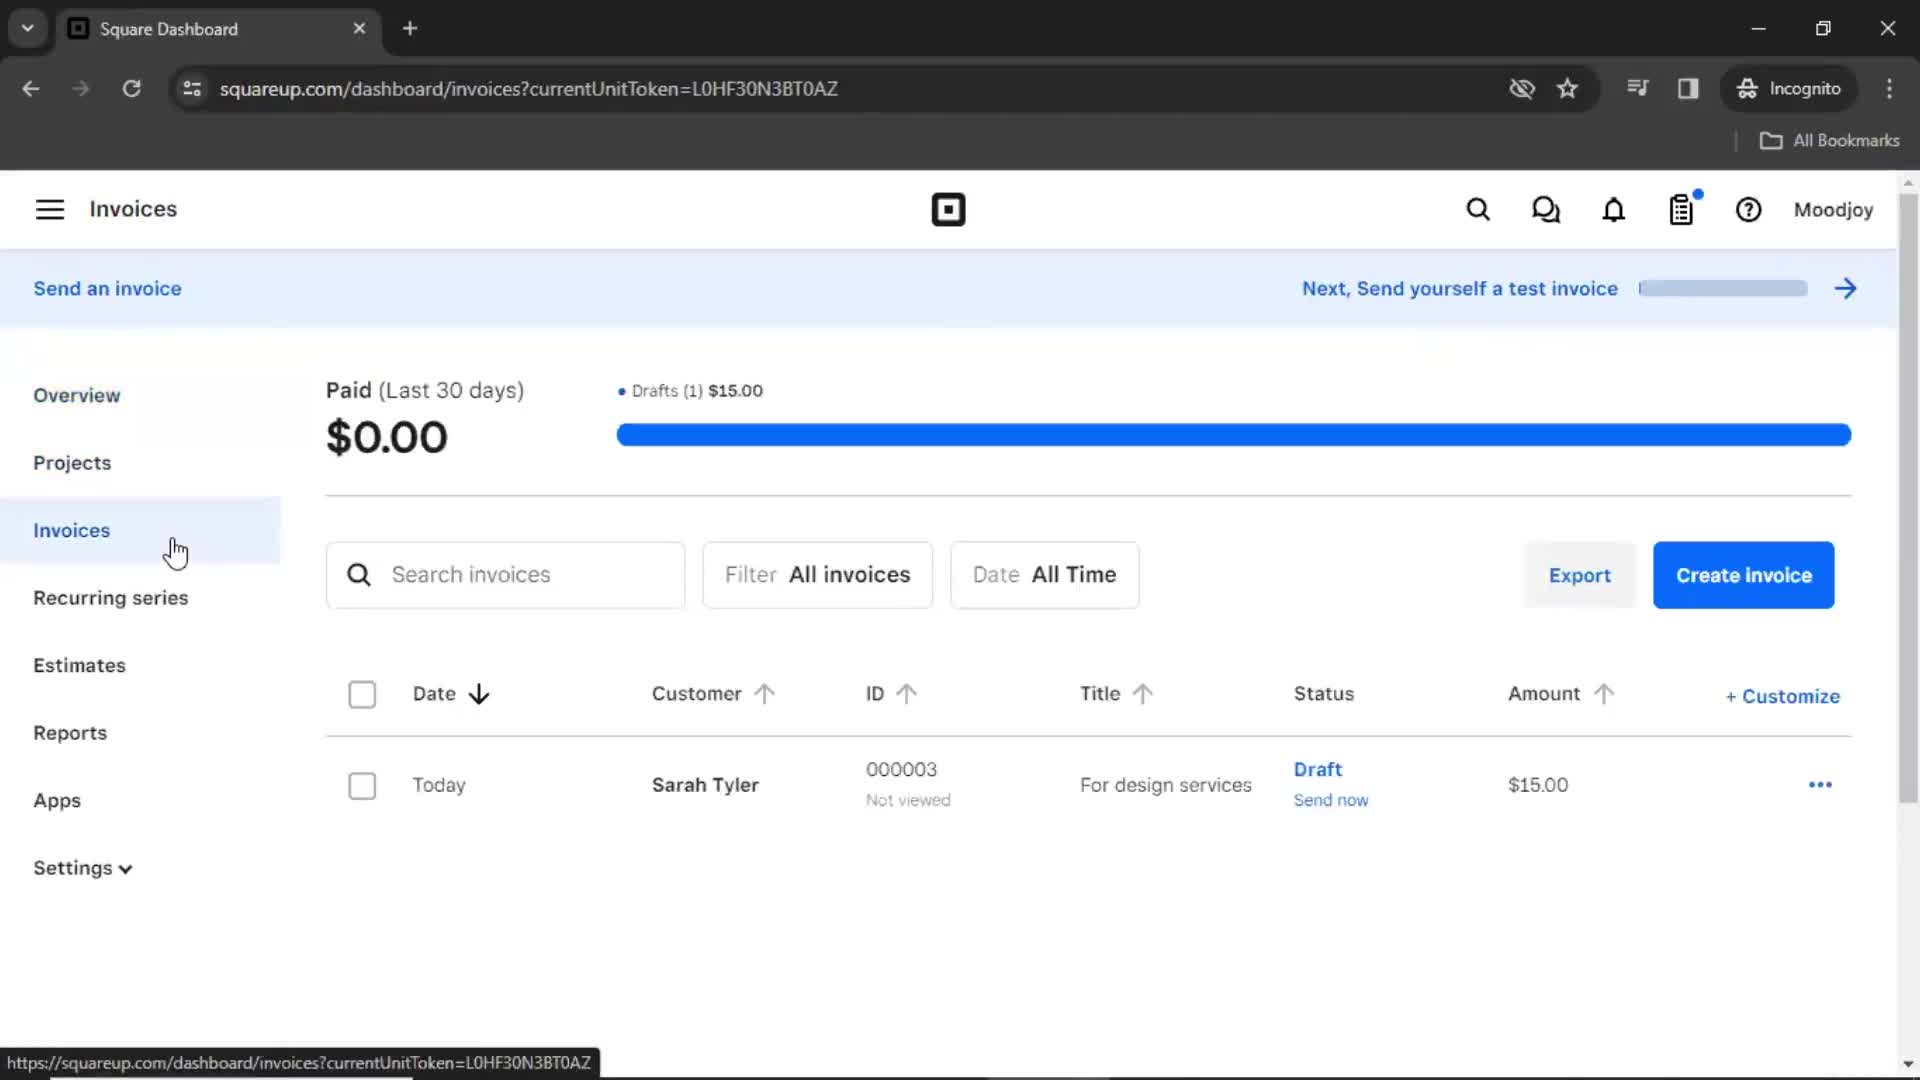Click the Moodjoy account avatar icon
The height and width of the screenshot is (1080, 1920).
[x=1834, y=210]
